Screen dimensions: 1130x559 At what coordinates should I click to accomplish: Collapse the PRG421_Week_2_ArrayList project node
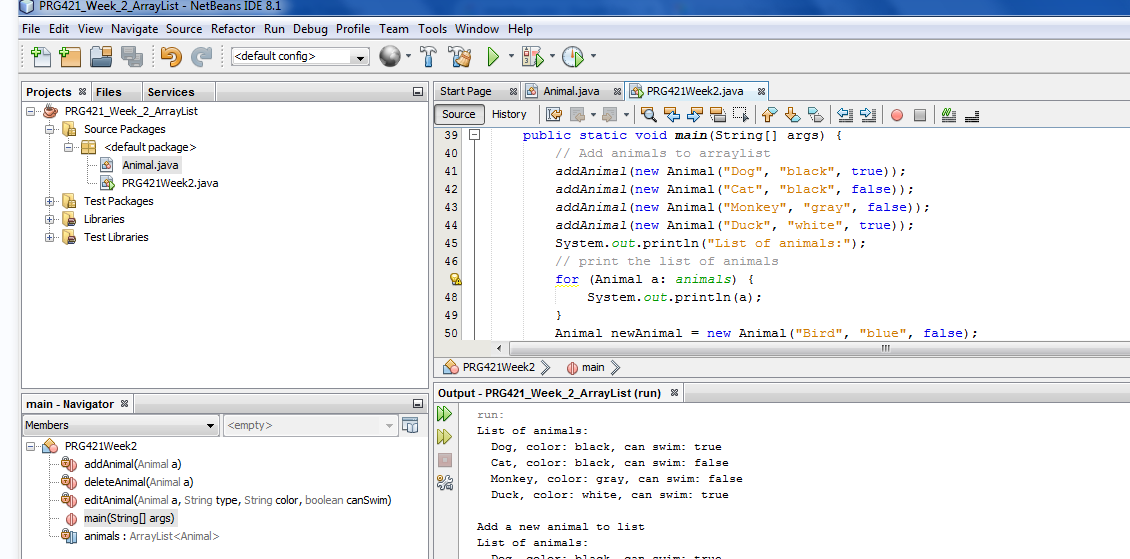point(31,112)
